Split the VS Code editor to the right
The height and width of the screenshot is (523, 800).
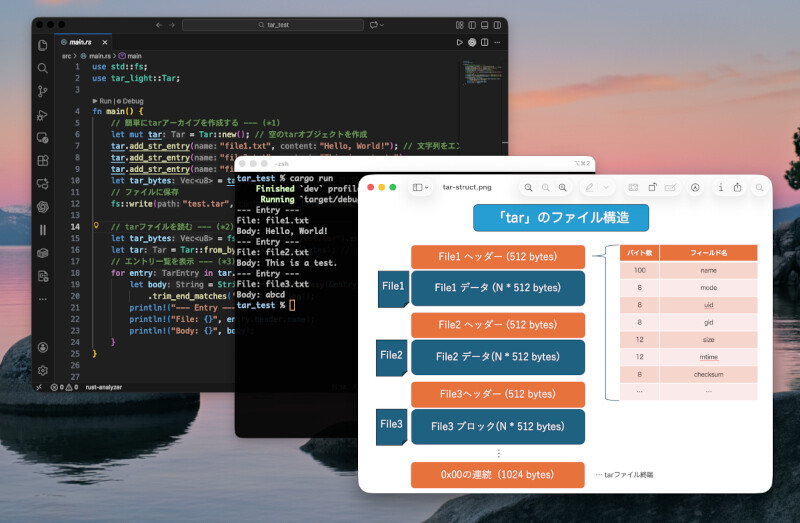click(x=485, y=42)
